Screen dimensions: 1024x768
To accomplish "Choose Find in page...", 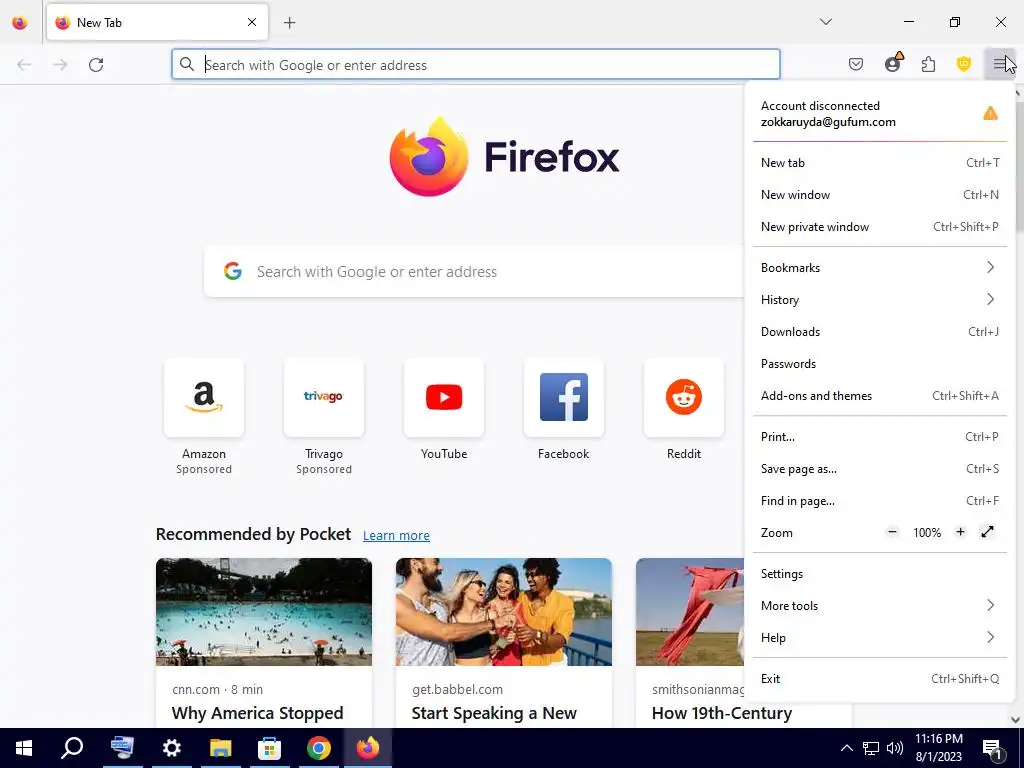I will click(x=880, y=501).
